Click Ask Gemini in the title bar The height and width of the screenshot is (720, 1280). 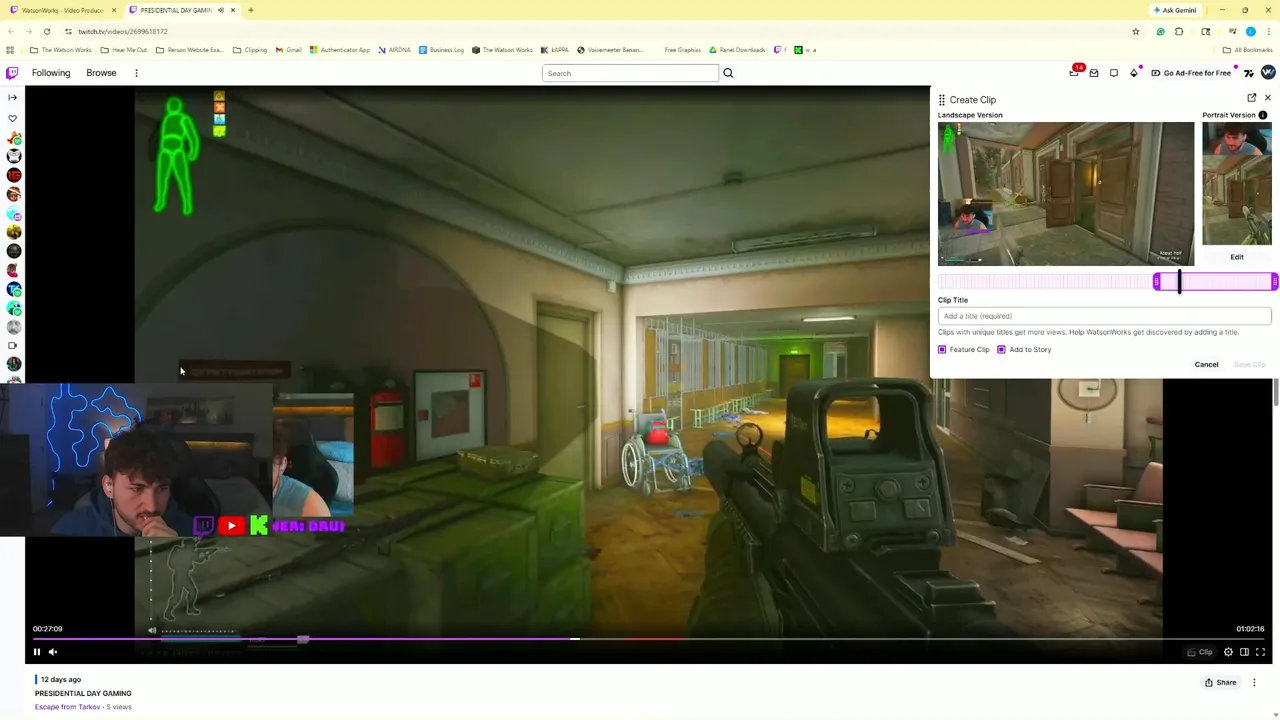(1175, 10)
